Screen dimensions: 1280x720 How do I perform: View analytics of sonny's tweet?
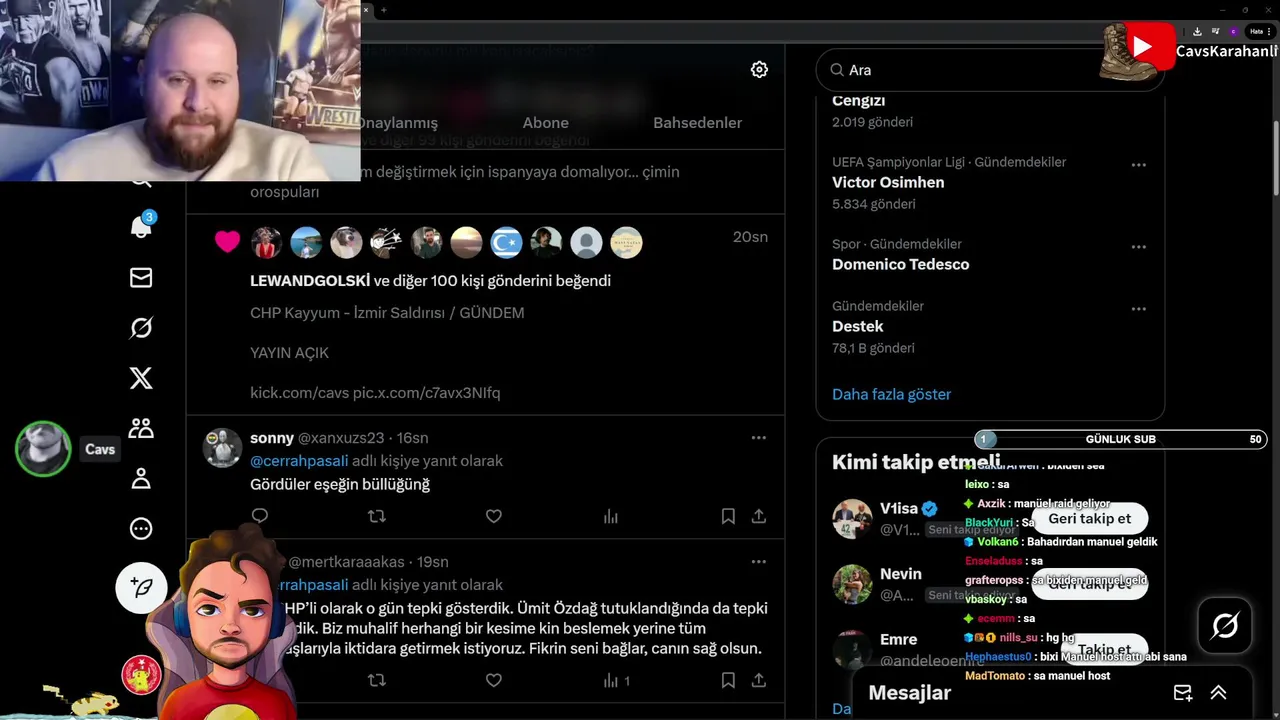click(610, 516)
